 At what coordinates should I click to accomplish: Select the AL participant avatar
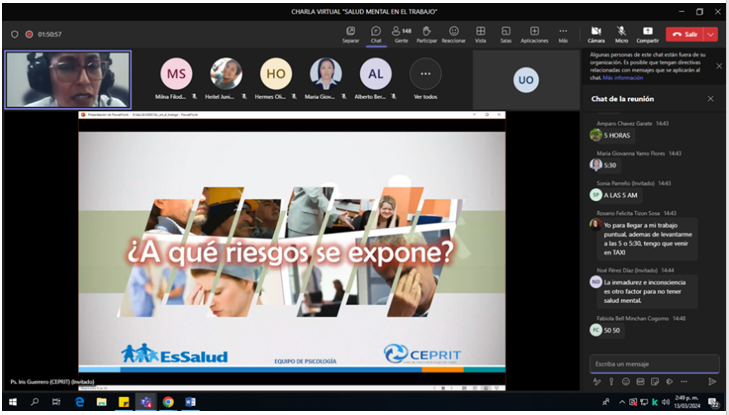coord(376,74)
